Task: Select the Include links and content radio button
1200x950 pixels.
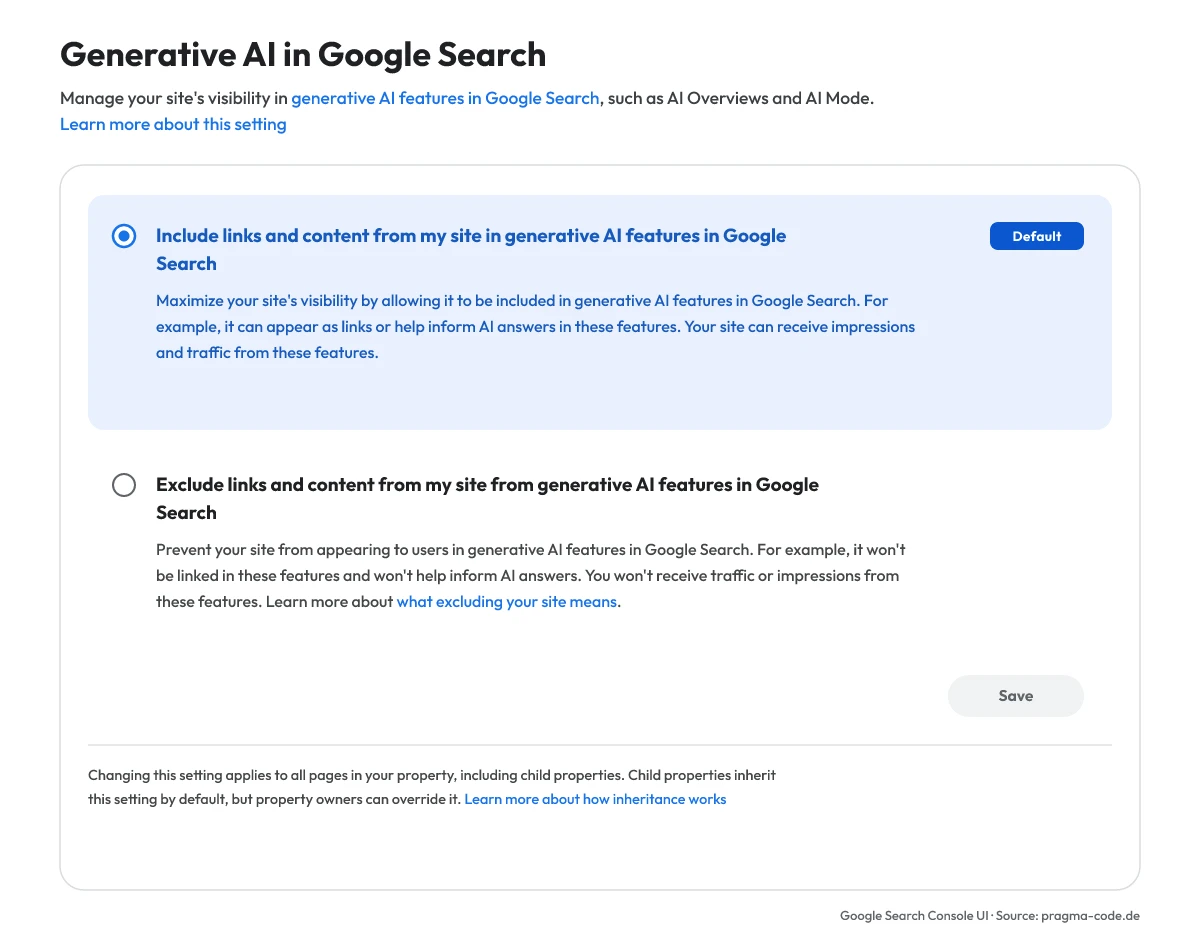Action: tap(124, 237)
